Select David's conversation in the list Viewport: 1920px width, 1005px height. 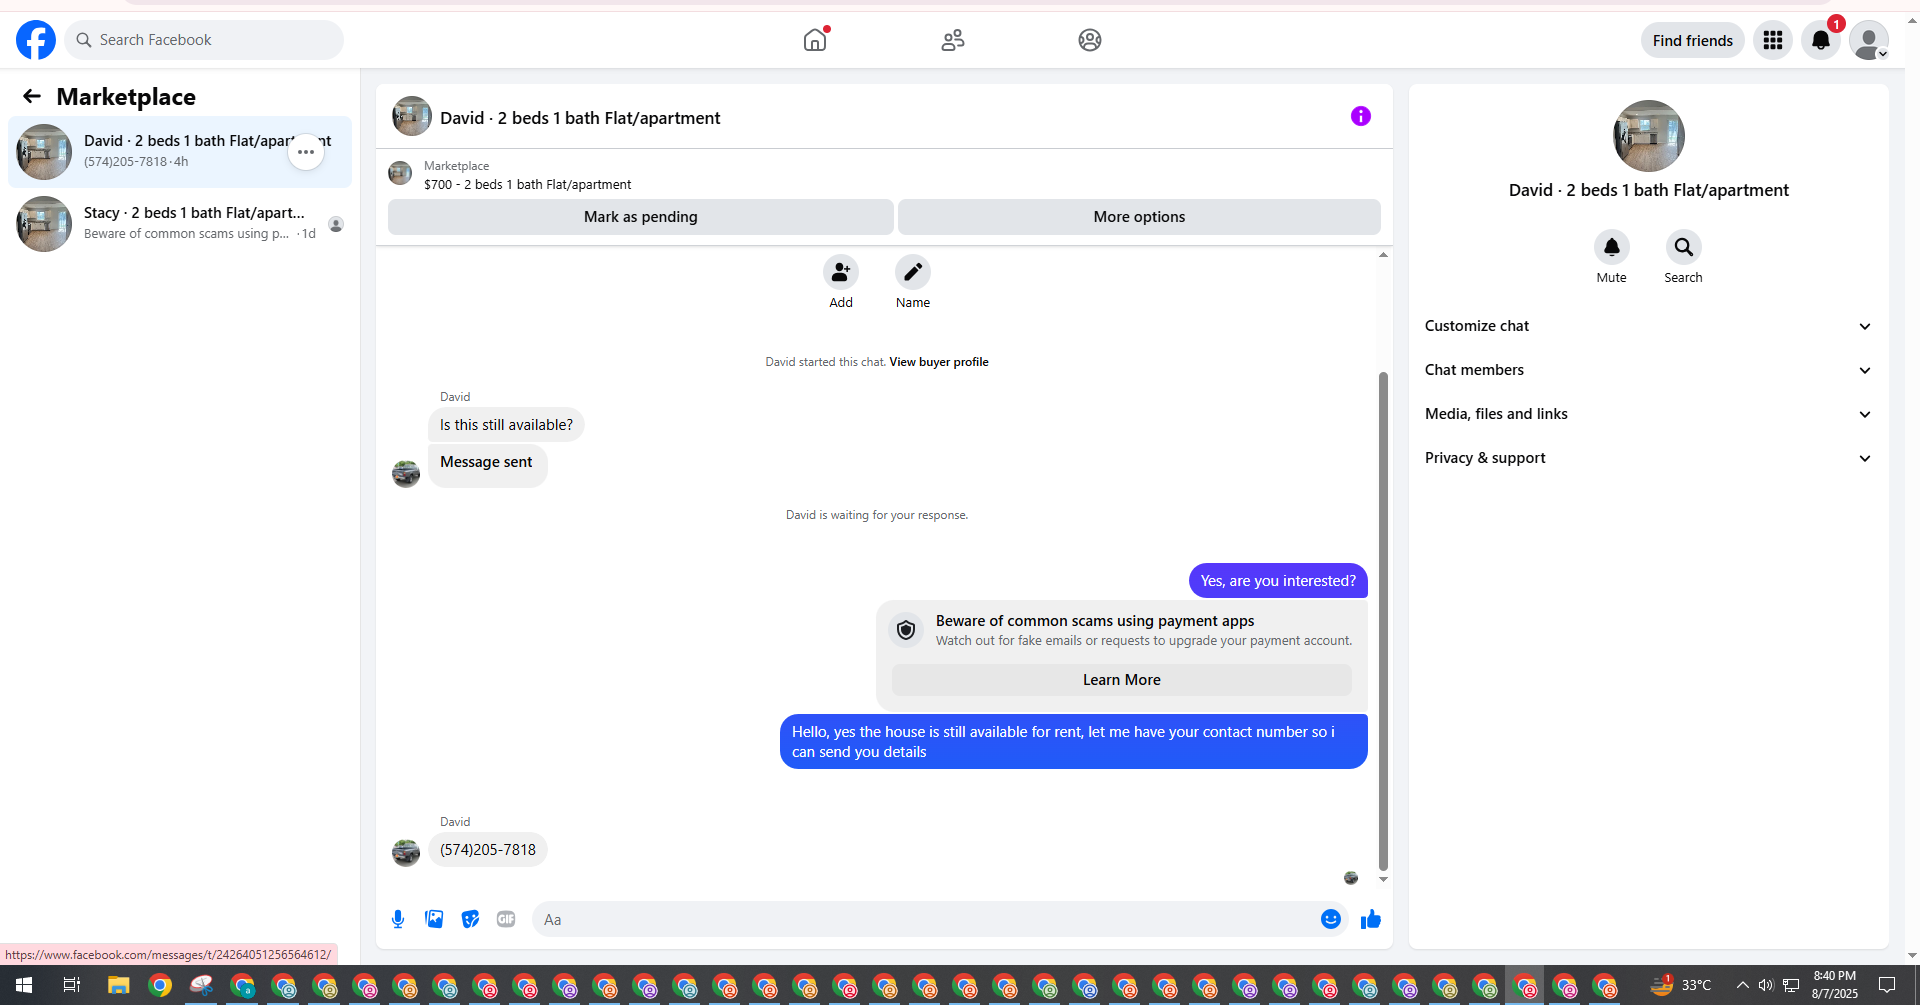click(180, 152)
